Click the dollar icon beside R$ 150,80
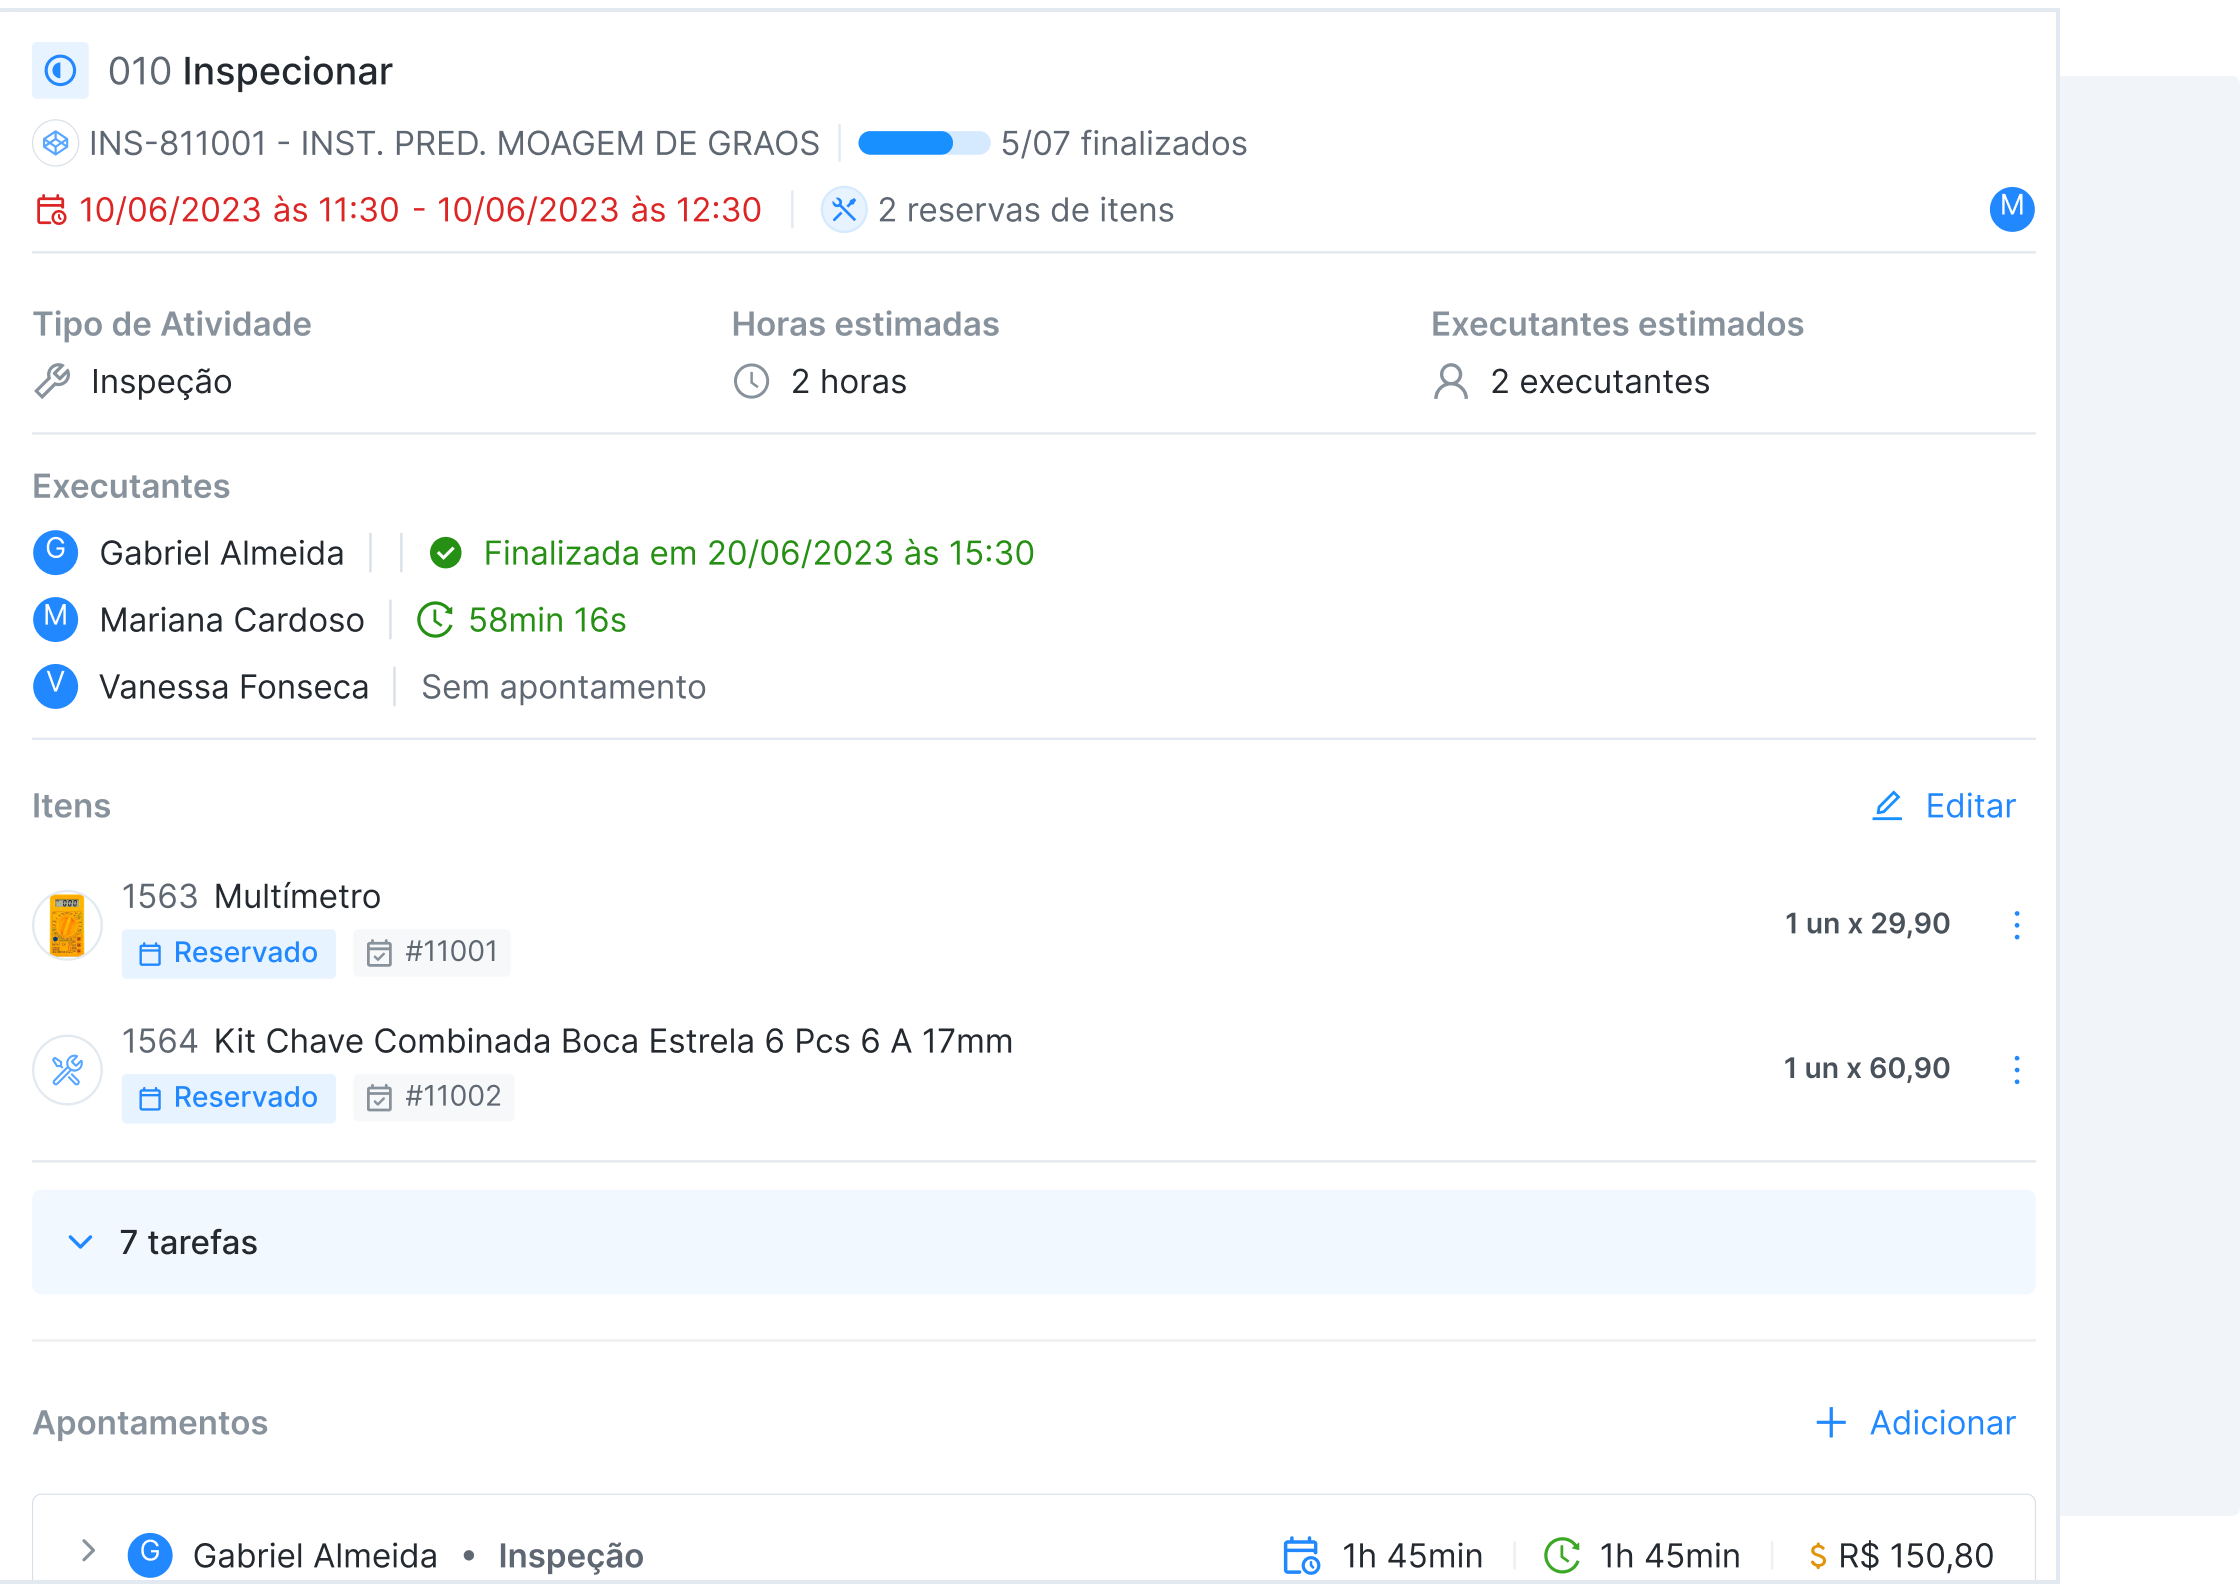 click(x=1818, y=1556)
